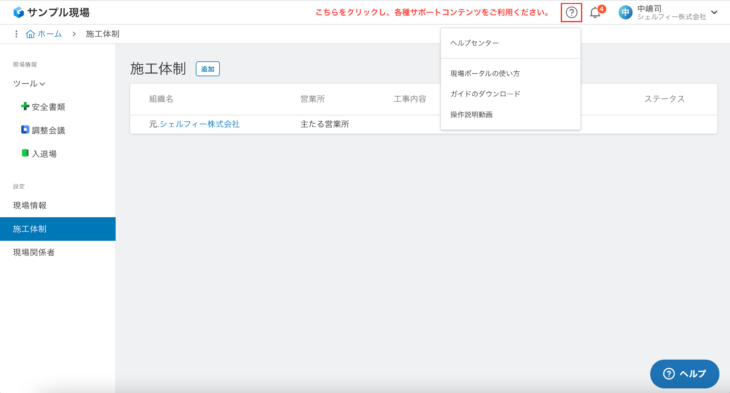Click the 主たる営業所 table cell
The width and height of the screenshot is (730, 393).
coord(324,124)
